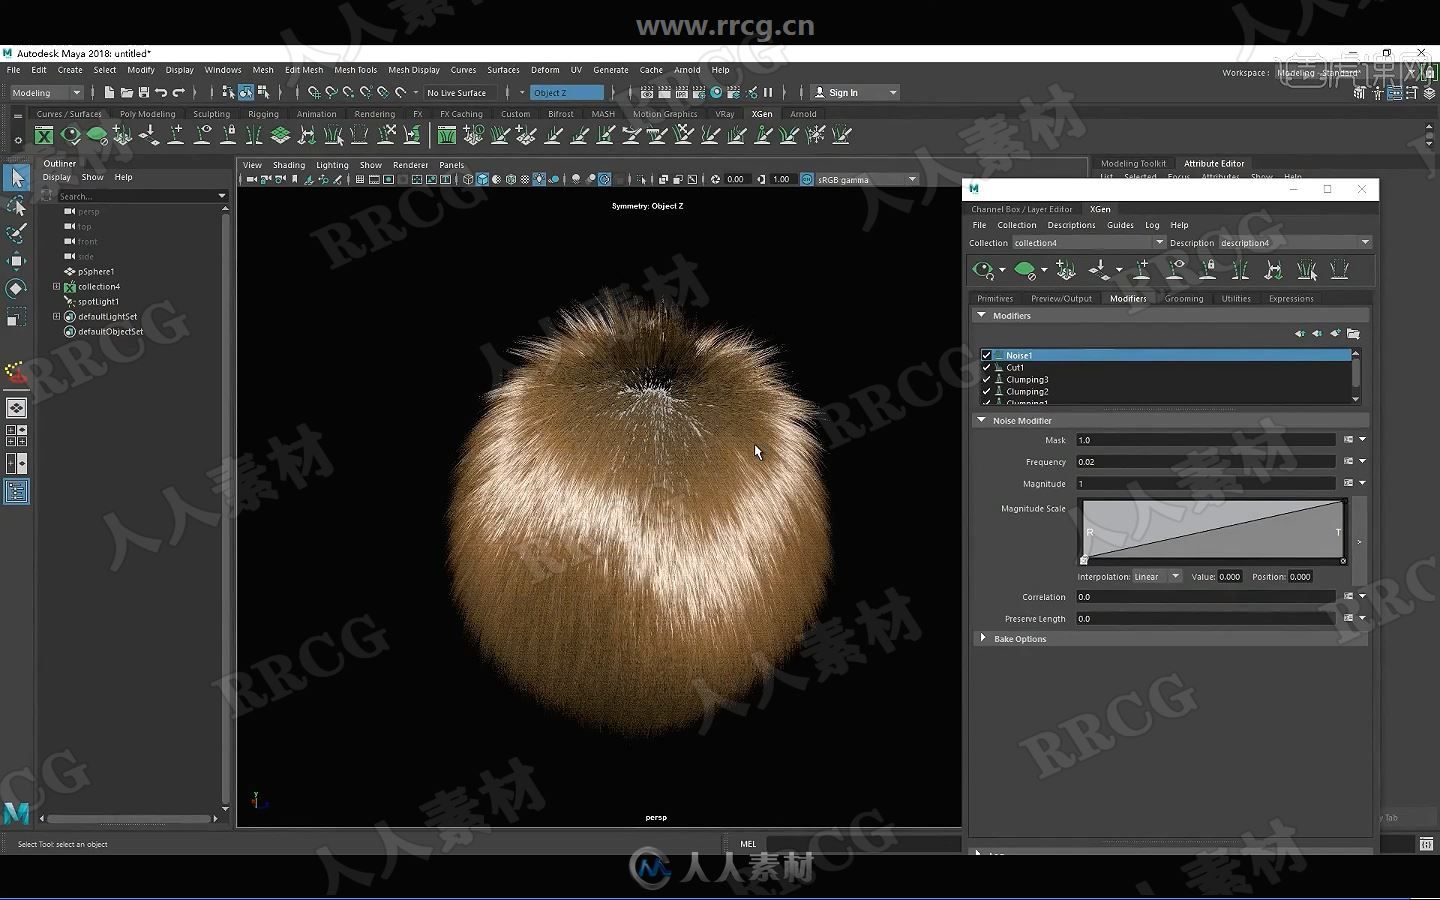Open the viewport Shading menu
Screen dimensions: 1440x900
289,165
